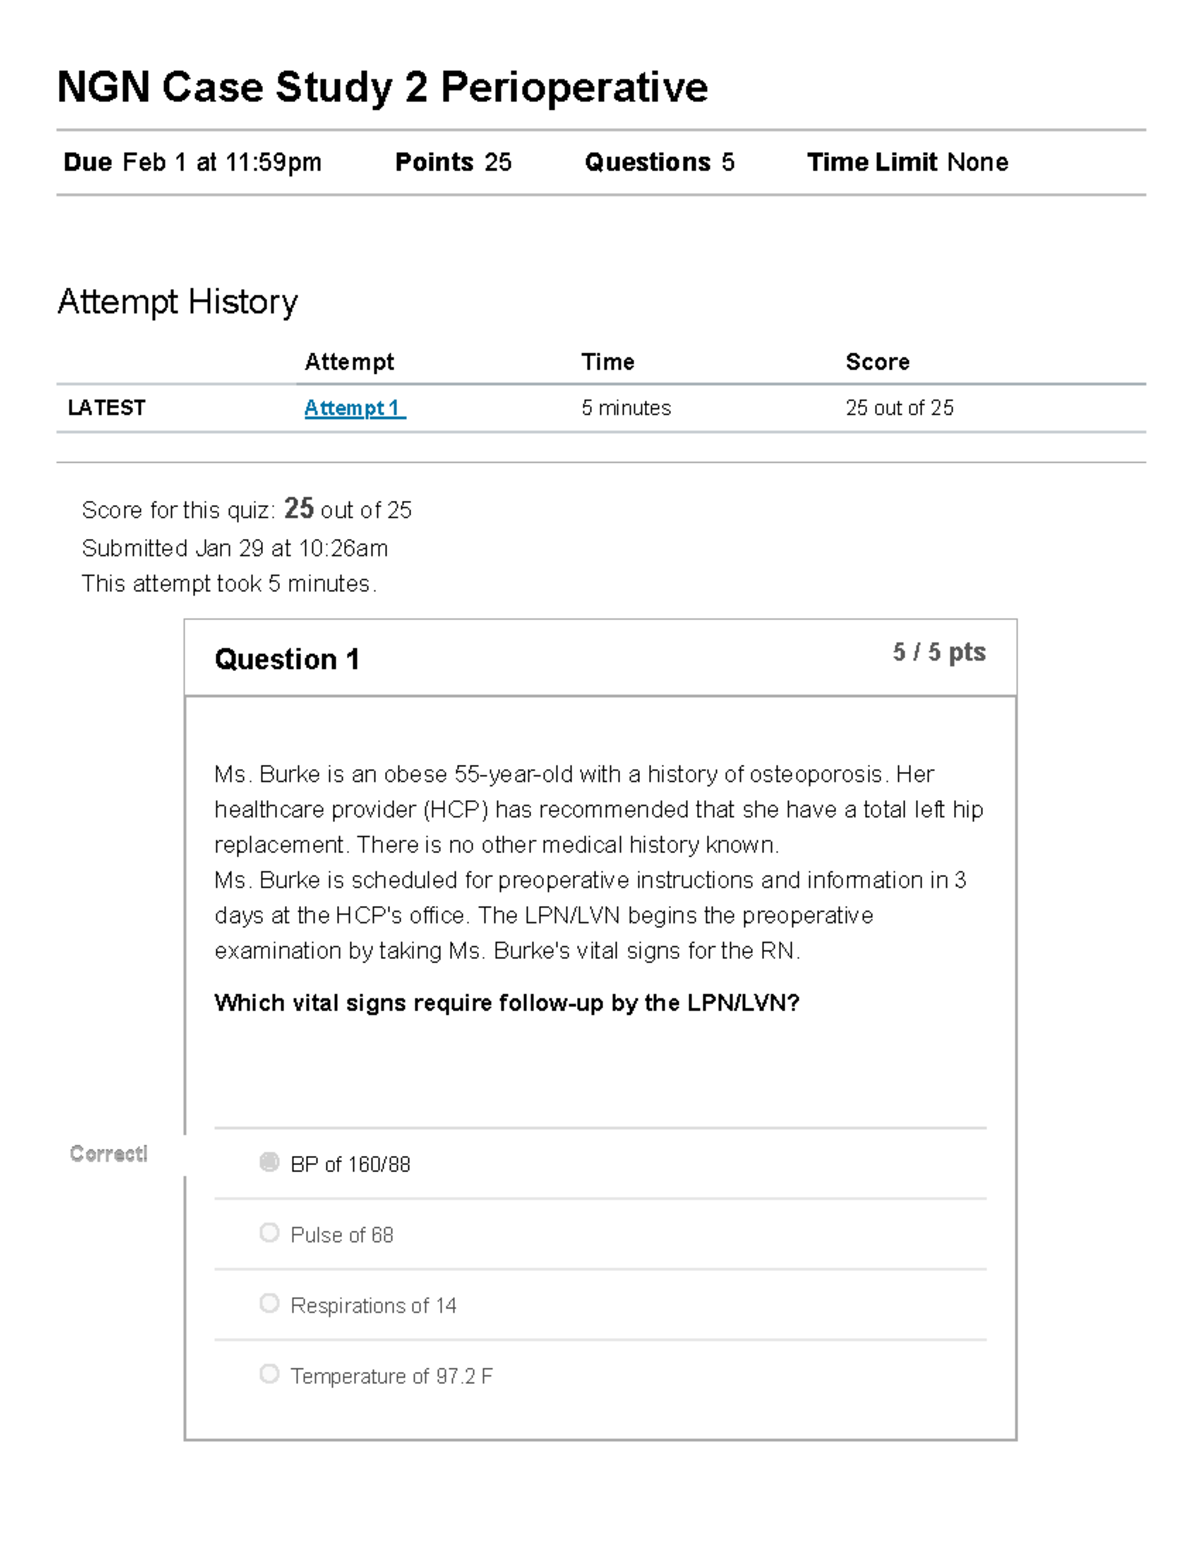1200x1553 pixels.
Task: Select the radio button for BP of 160/88
Action: click(x=268, y=1163)
